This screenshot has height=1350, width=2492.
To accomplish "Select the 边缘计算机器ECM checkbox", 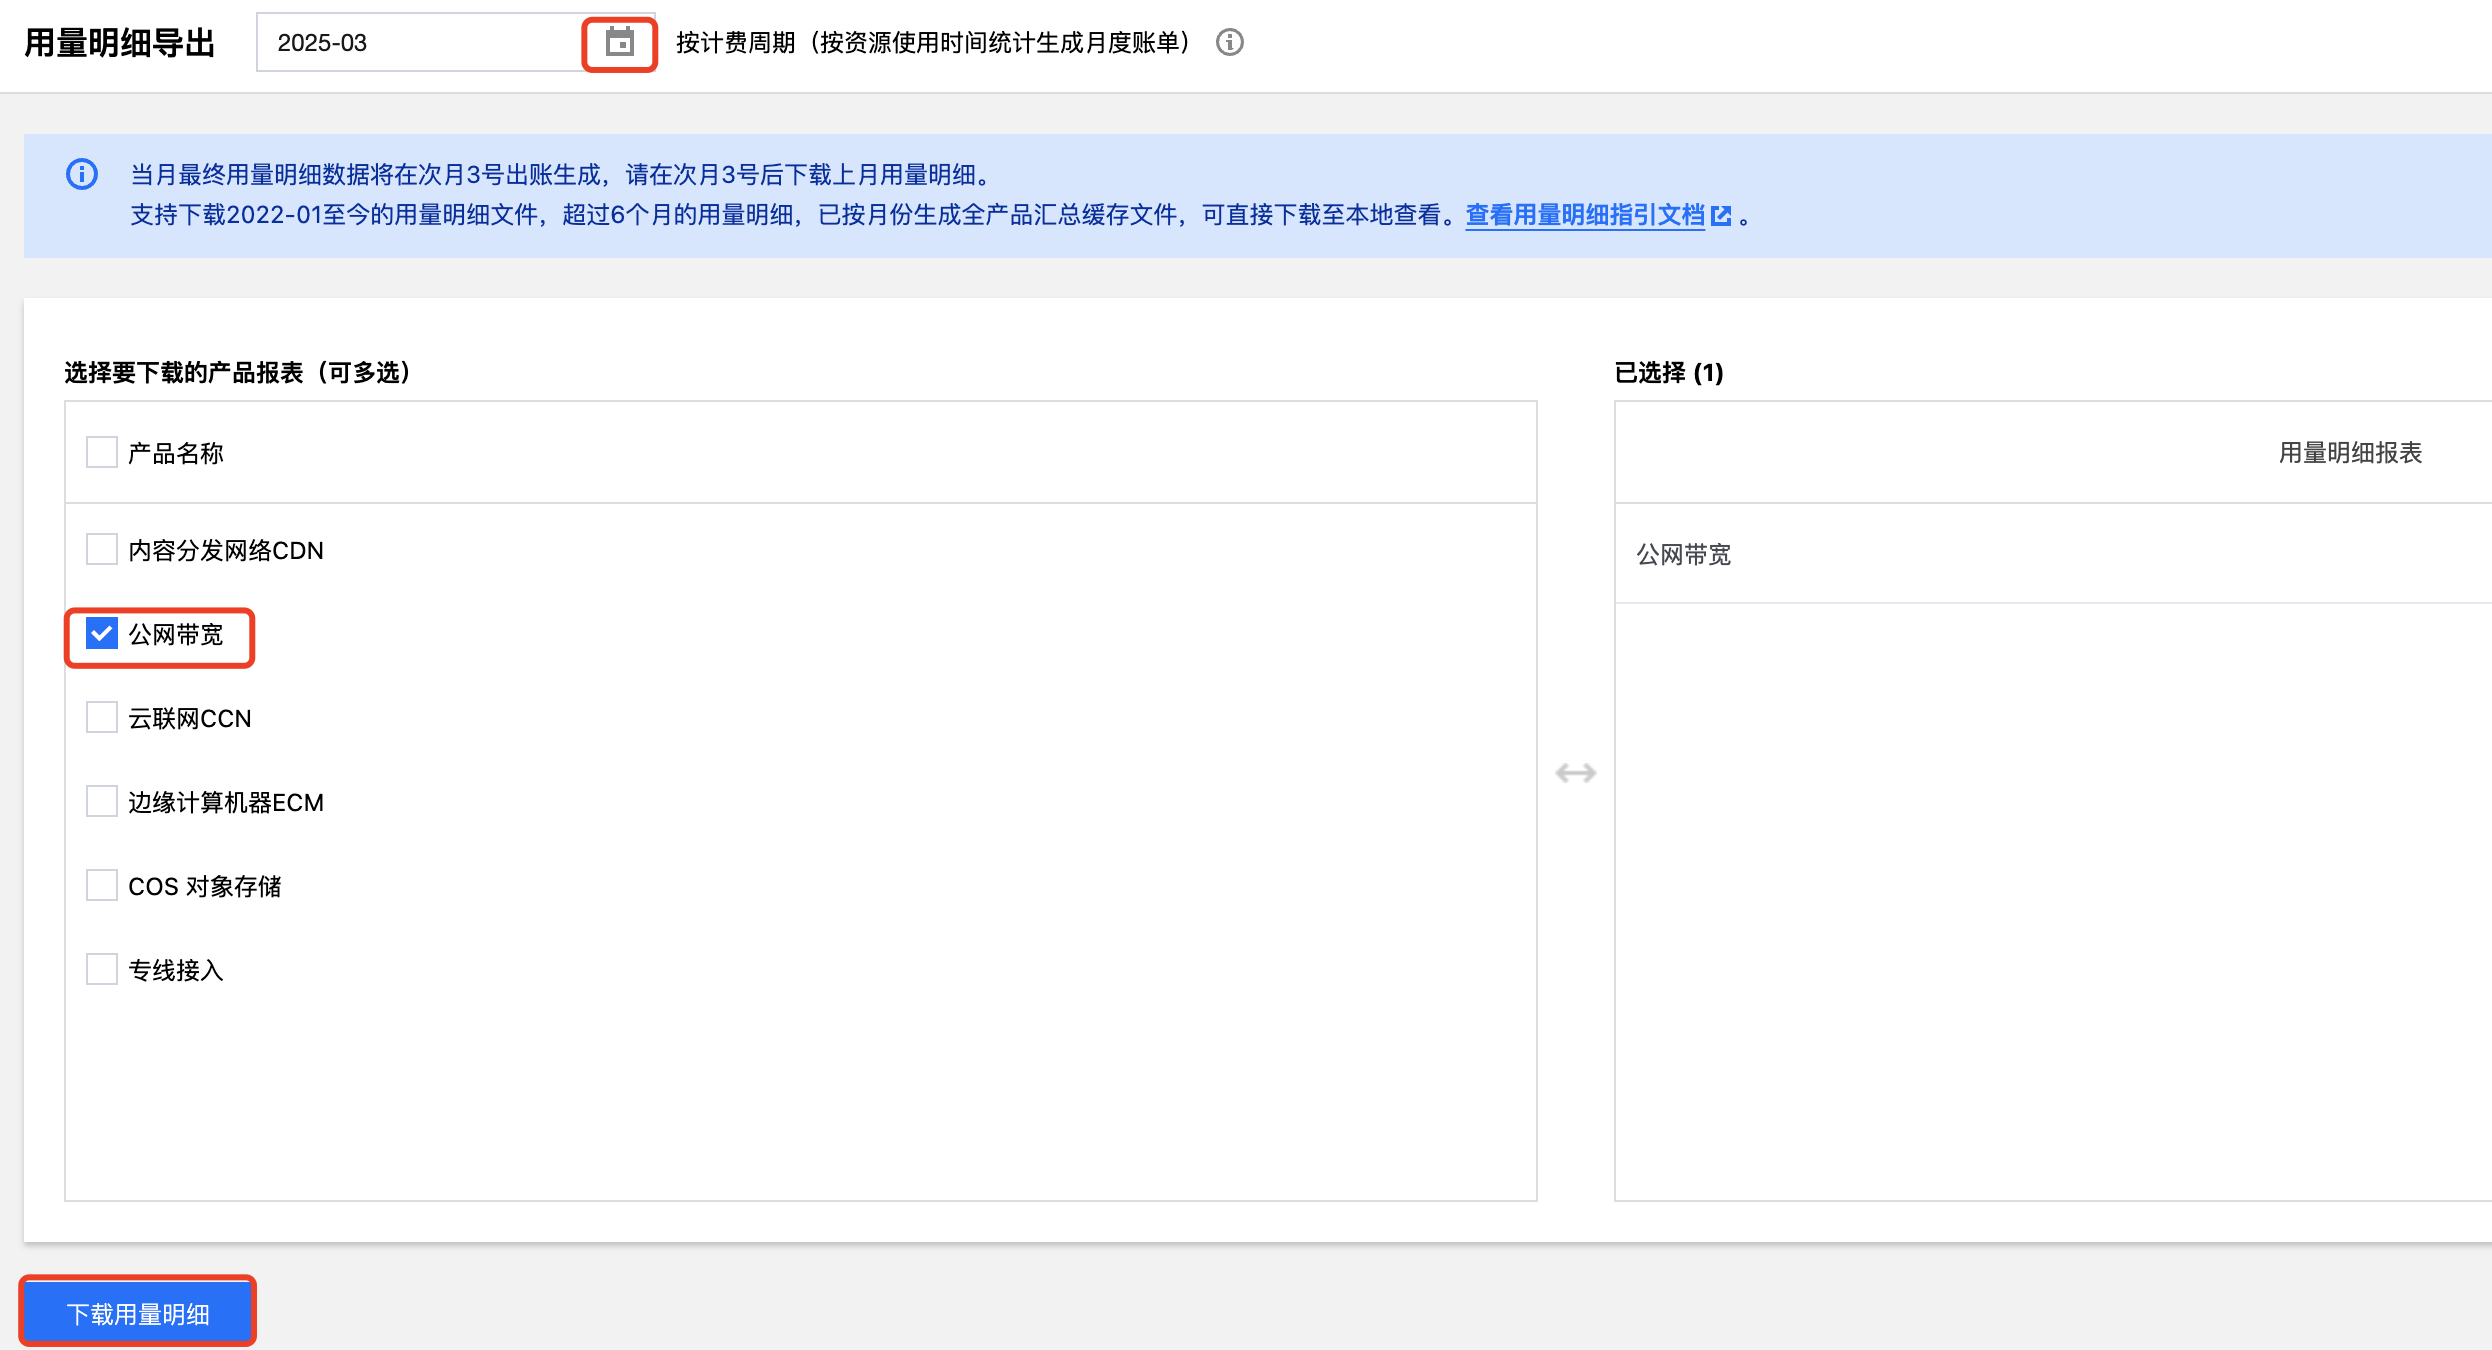I will point(102,802).
